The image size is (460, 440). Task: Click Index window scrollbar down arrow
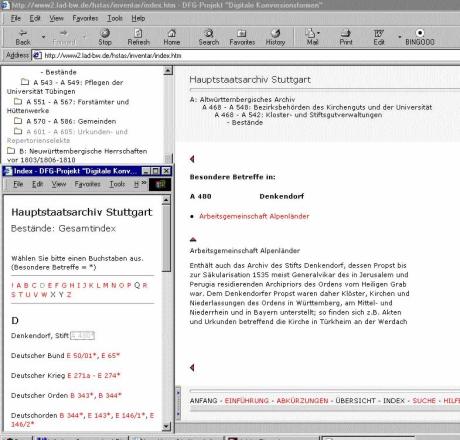pos(166,426)
